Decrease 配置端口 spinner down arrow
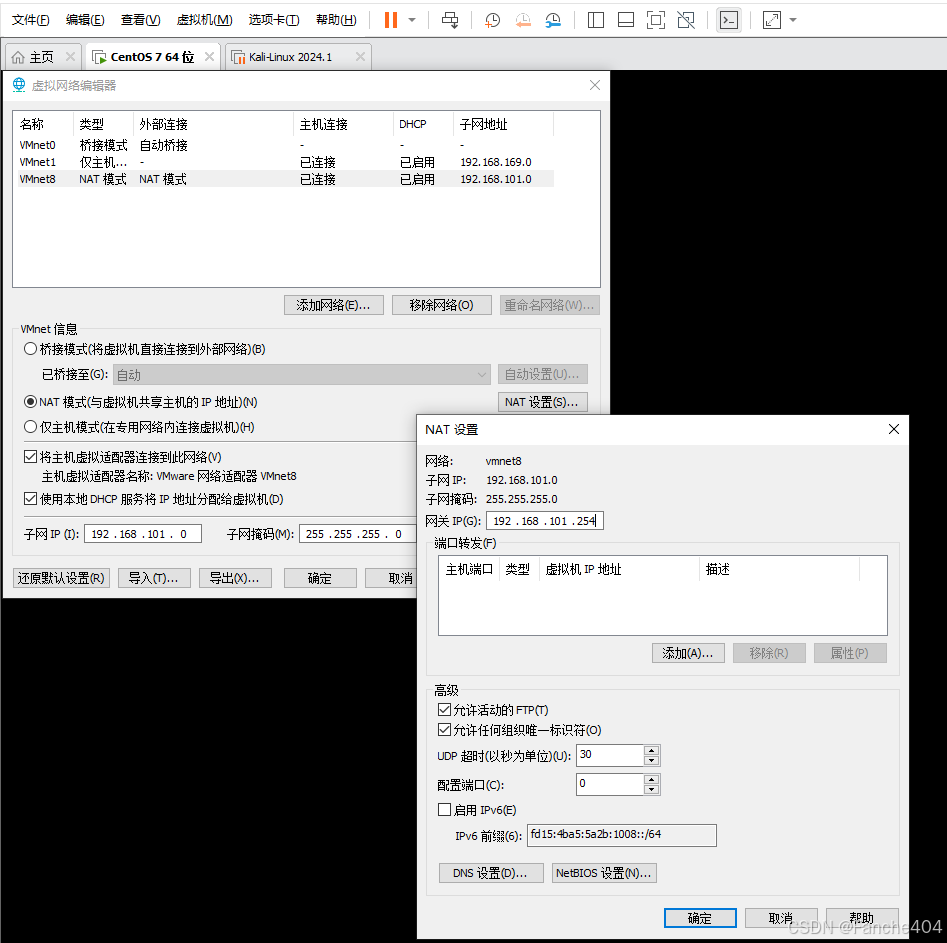This screenshot has width=947, height=943. coord(651,790)
